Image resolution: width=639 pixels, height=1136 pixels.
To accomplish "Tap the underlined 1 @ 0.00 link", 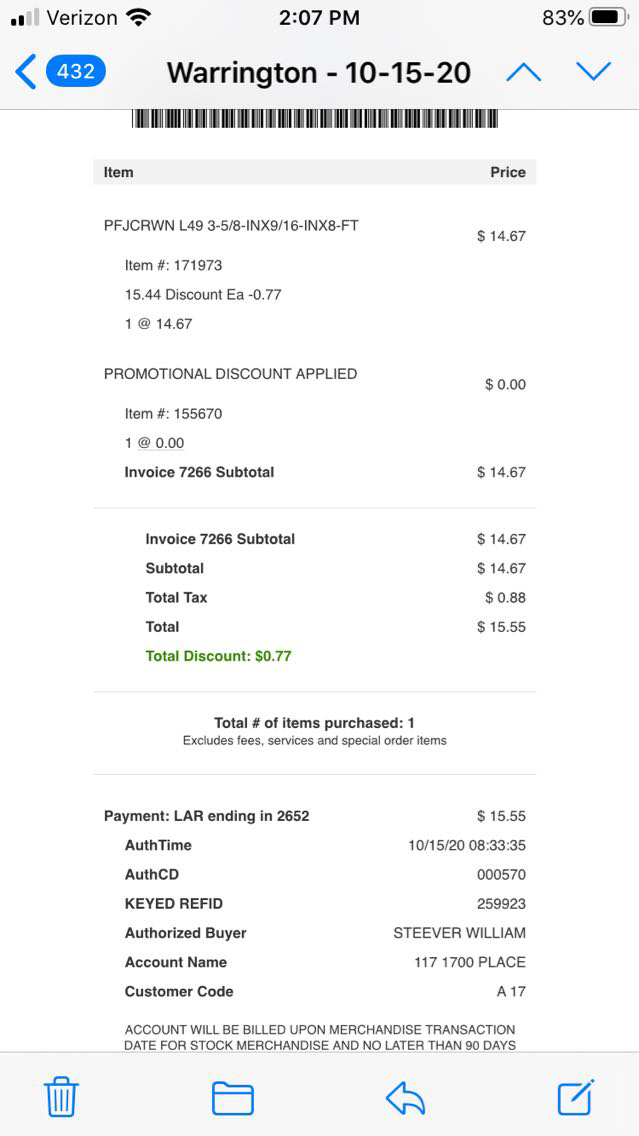I will click(154, 443).
